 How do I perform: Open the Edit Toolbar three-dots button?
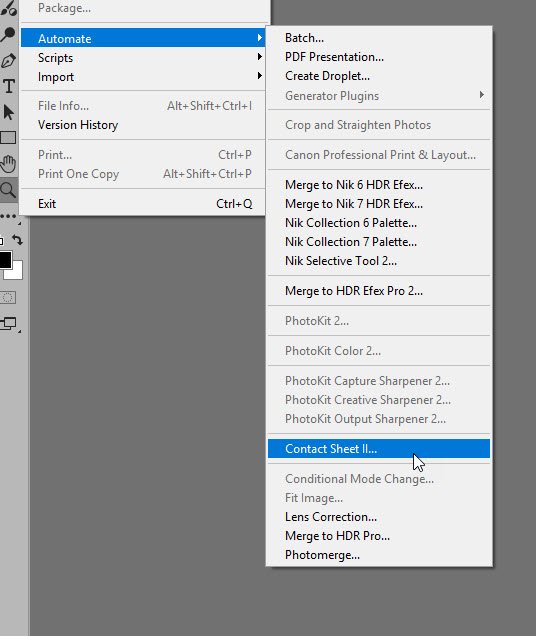[x=8, y=216]
